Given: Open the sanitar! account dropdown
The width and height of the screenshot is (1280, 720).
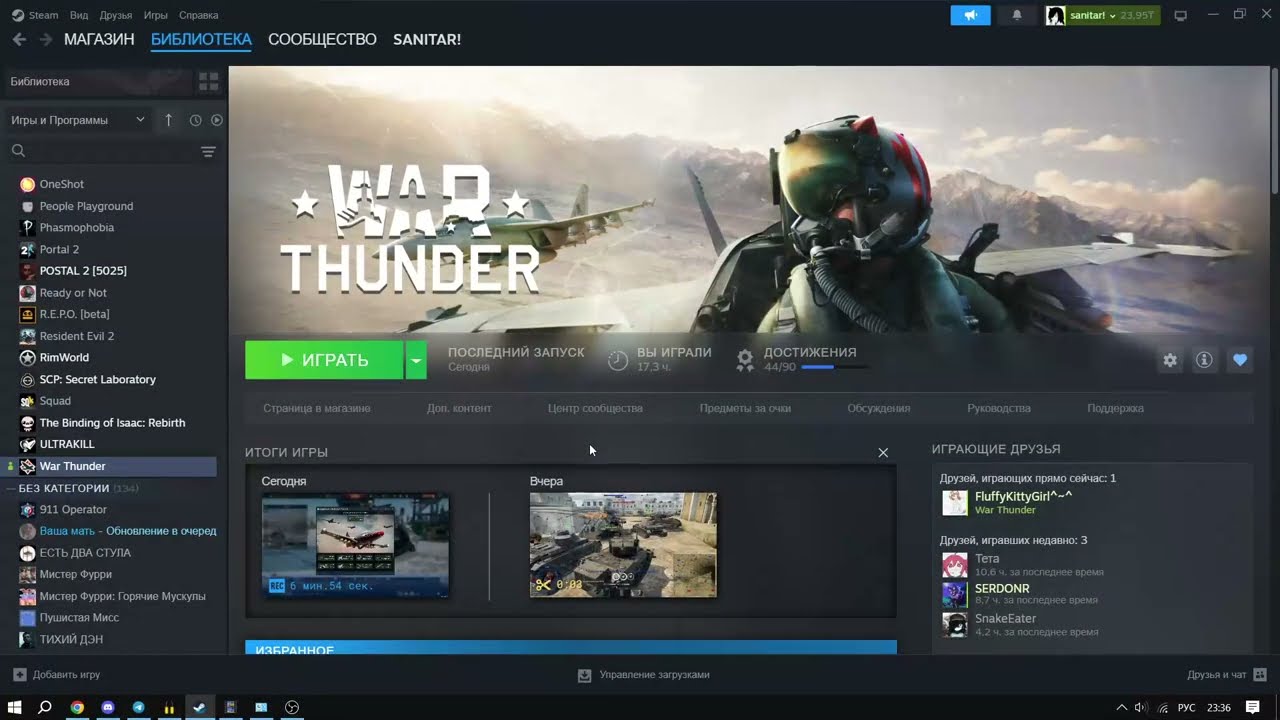Looking at the screenshot, I should tap(1102, 15).
